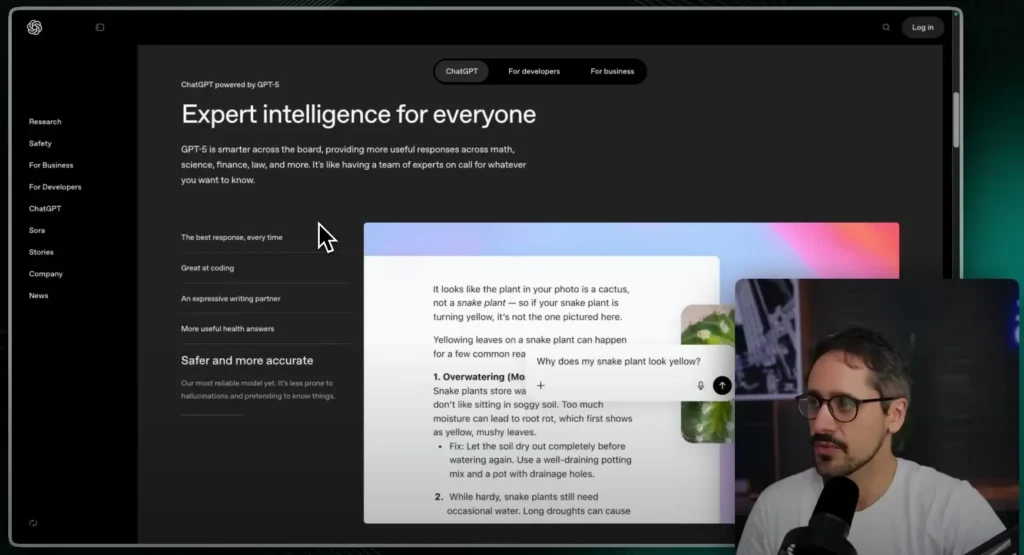
Task: Open Stories in the sidebar
Action: [x=41, y=252]
